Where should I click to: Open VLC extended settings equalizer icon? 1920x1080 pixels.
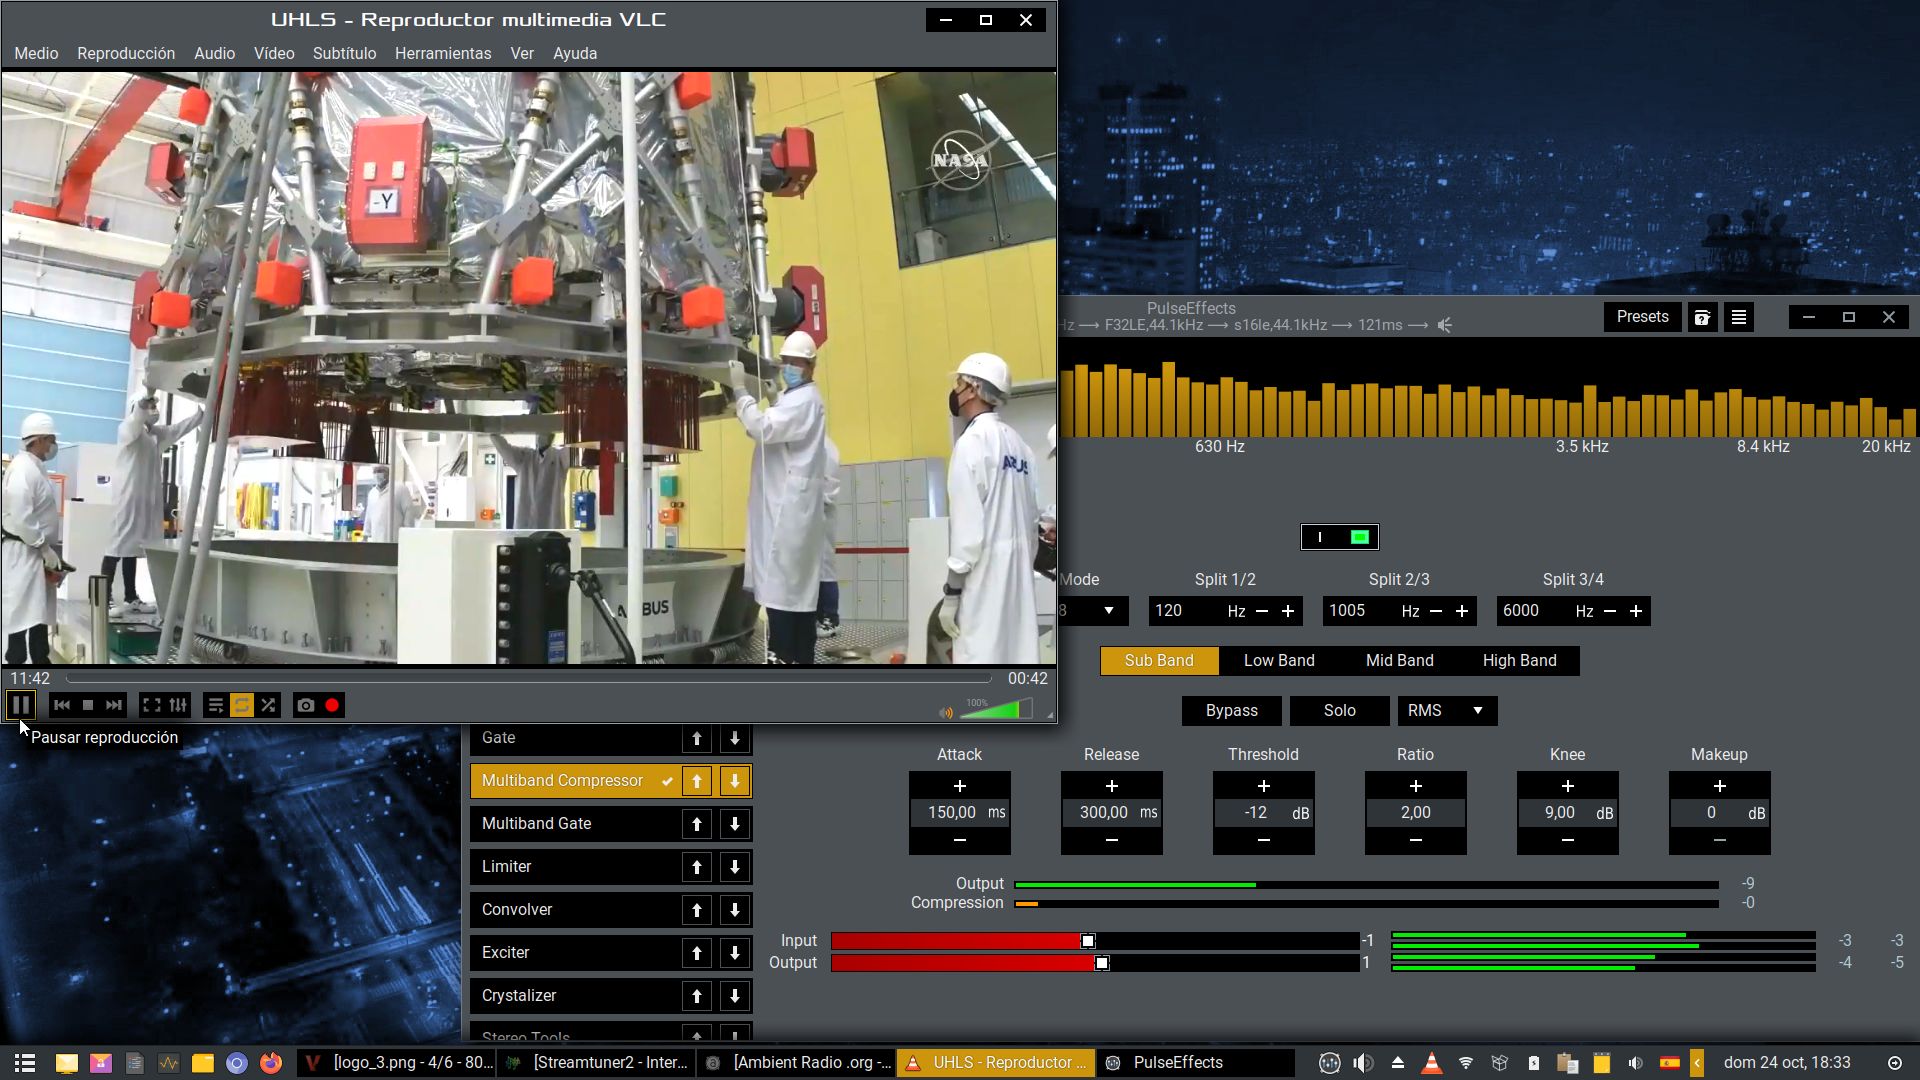[x=178, y=705]
